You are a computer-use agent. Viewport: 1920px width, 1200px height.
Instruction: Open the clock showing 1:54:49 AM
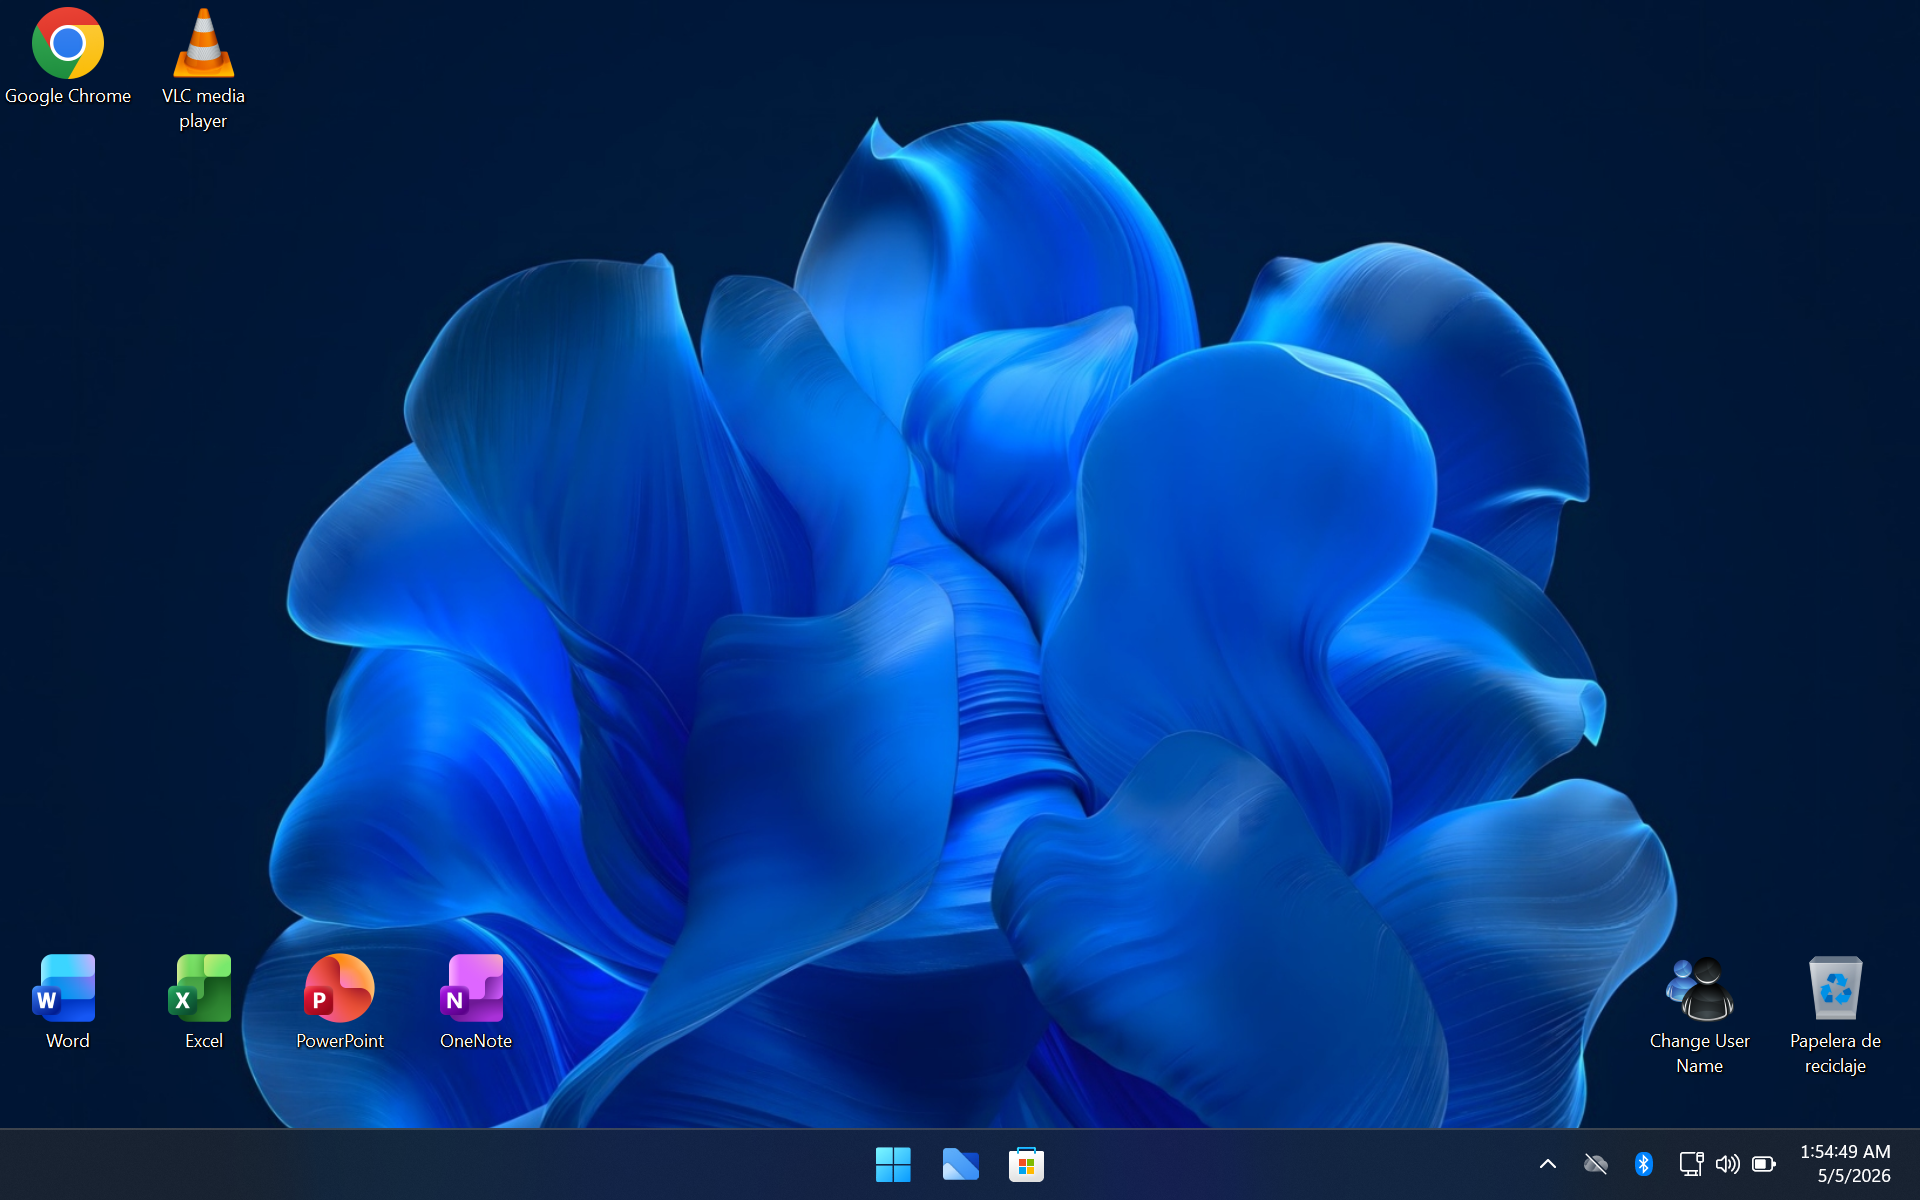(1845, 1152)
